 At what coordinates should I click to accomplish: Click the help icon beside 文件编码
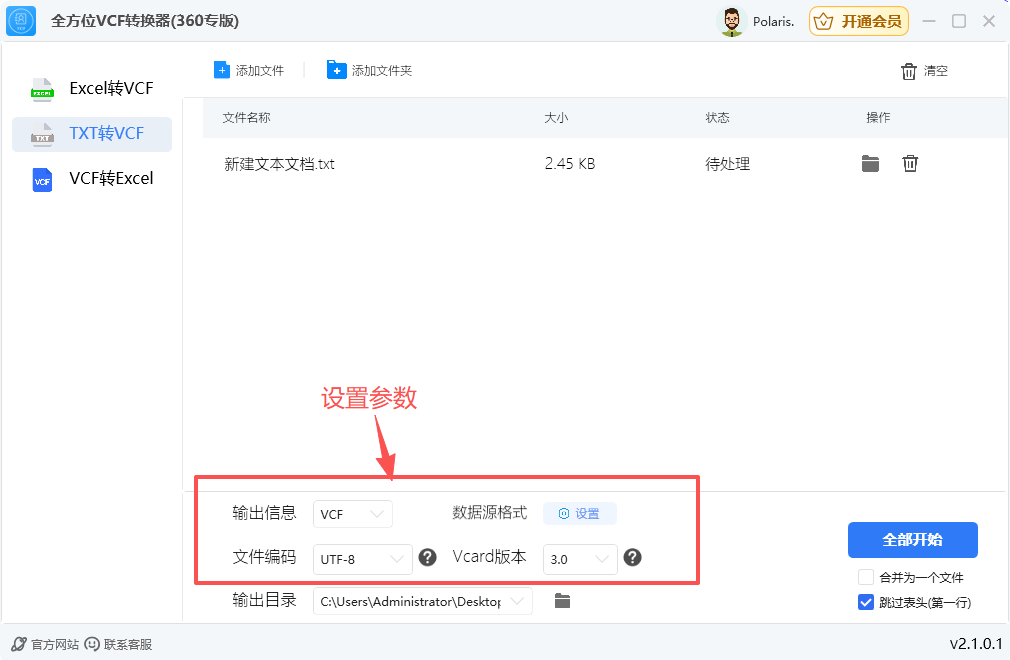428,558
